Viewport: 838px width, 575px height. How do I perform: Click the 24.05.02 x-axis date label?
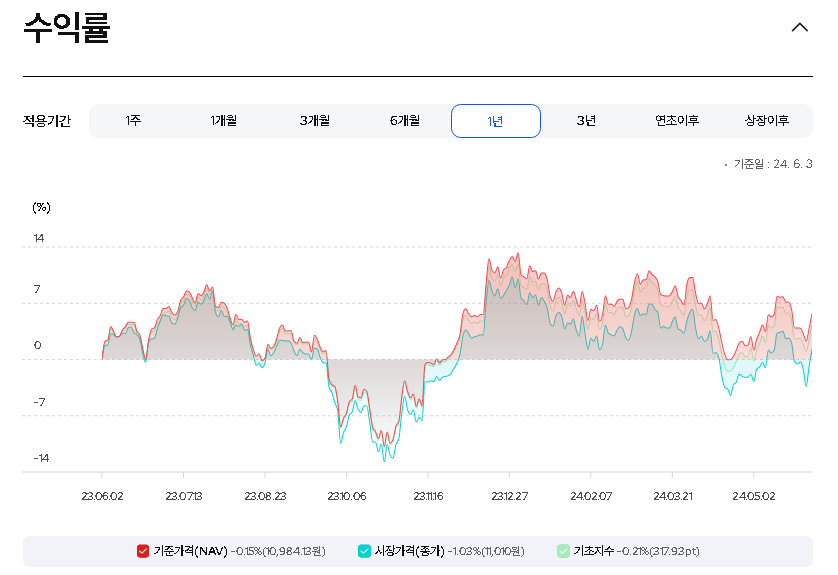[754, 496]
